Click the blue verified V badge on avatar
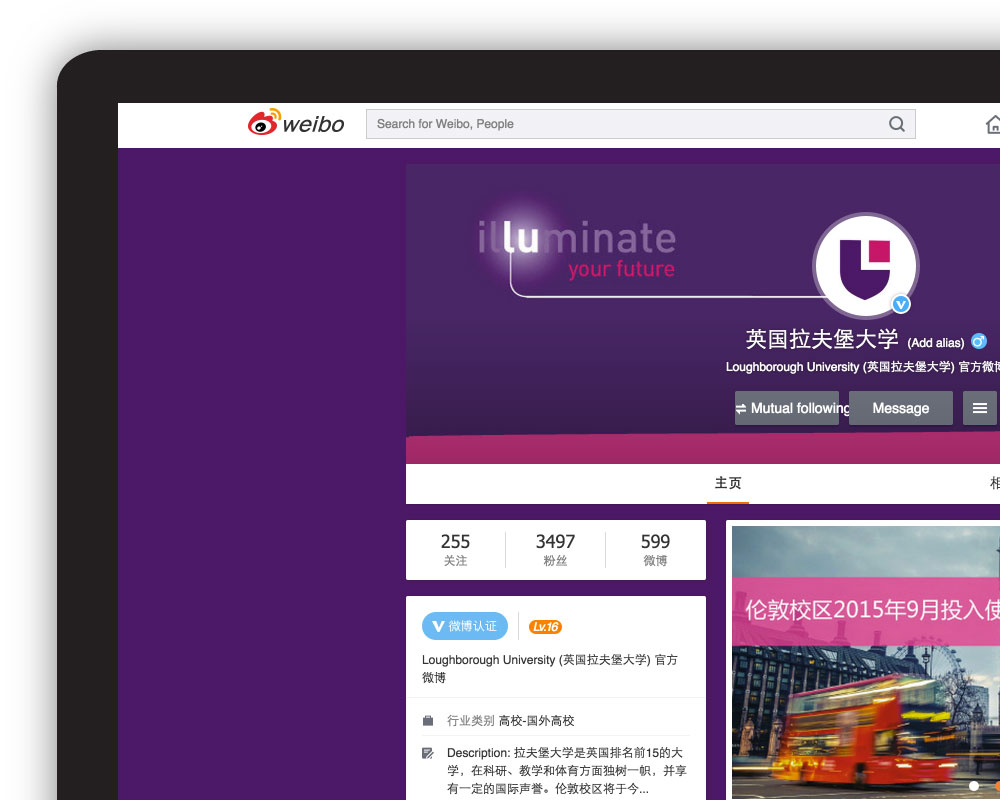 coord(901,305)
